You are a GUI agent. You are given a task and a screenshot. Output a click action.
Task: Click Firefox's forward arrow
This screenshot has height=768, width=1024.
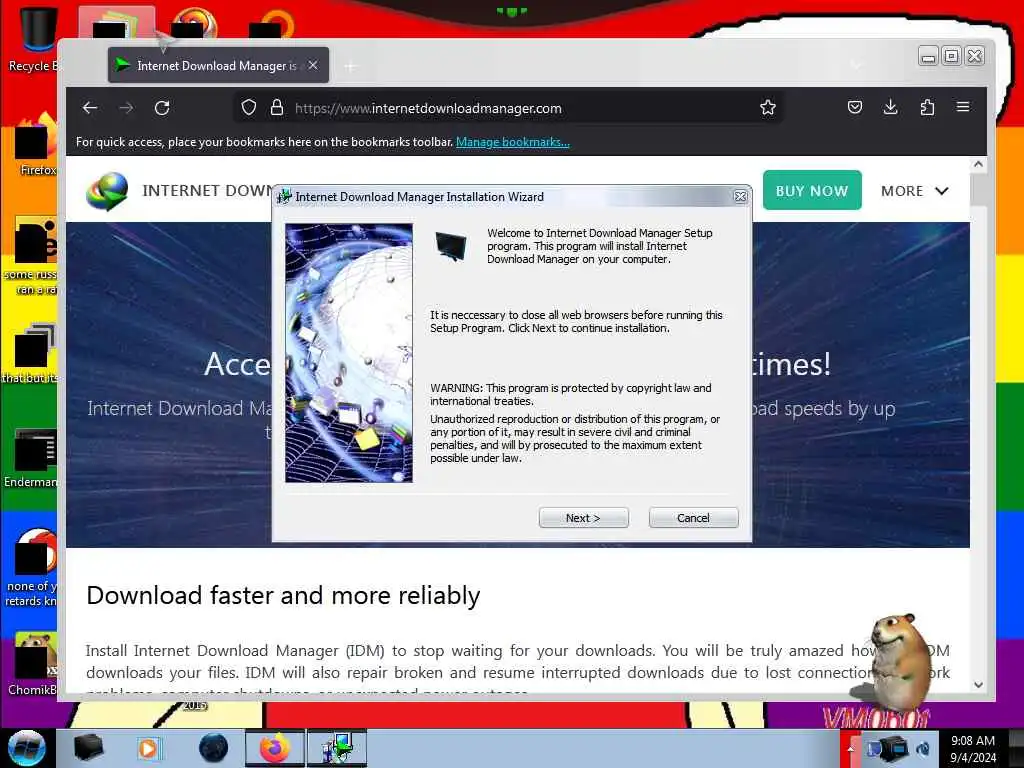tap(126, 108)
